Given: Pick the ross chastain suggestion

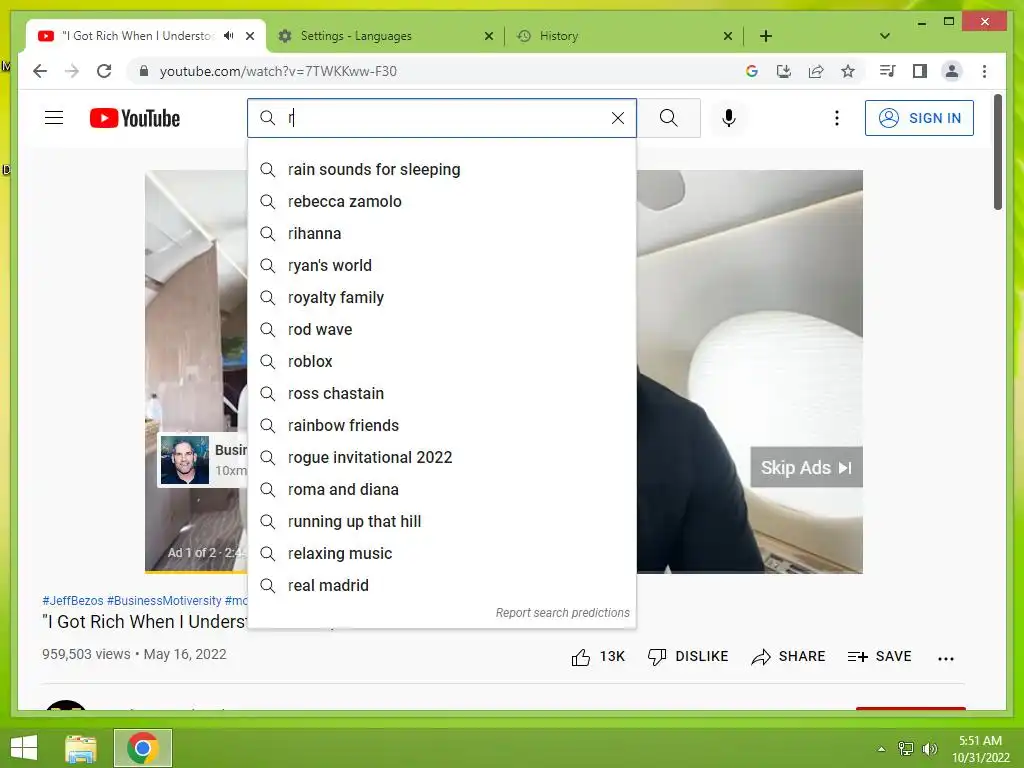Looking at the screenshot, I should [442, 394].
